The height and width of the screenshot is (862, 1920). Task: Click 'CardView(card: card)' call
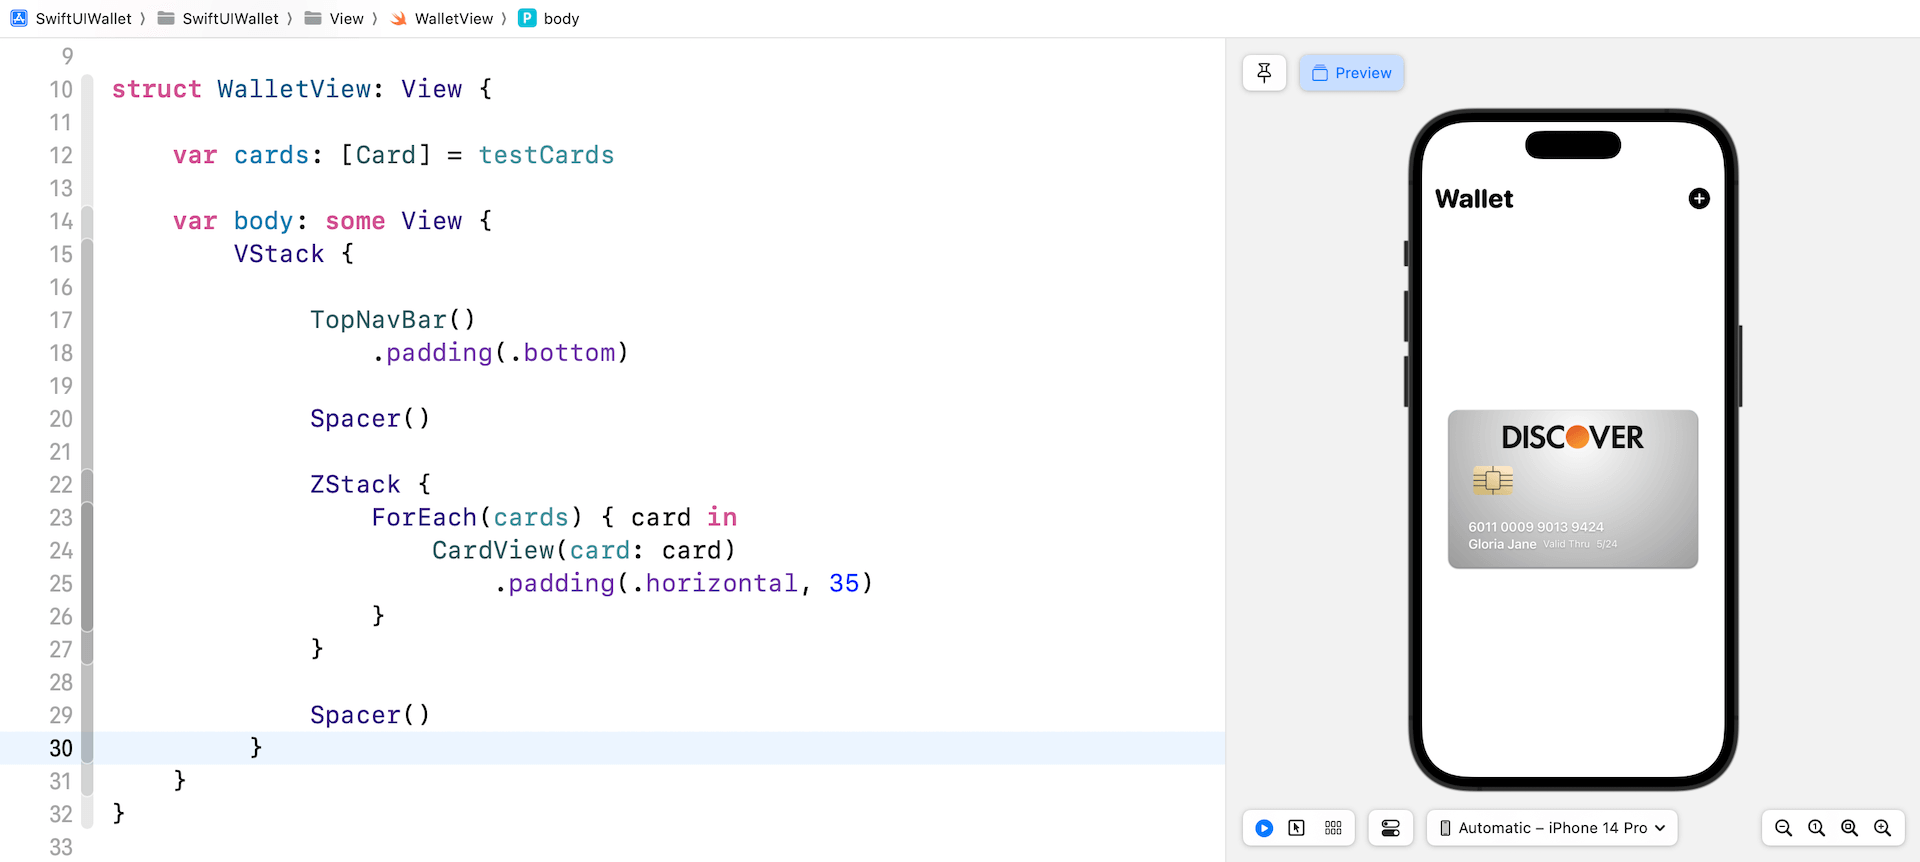click(584, 551)
